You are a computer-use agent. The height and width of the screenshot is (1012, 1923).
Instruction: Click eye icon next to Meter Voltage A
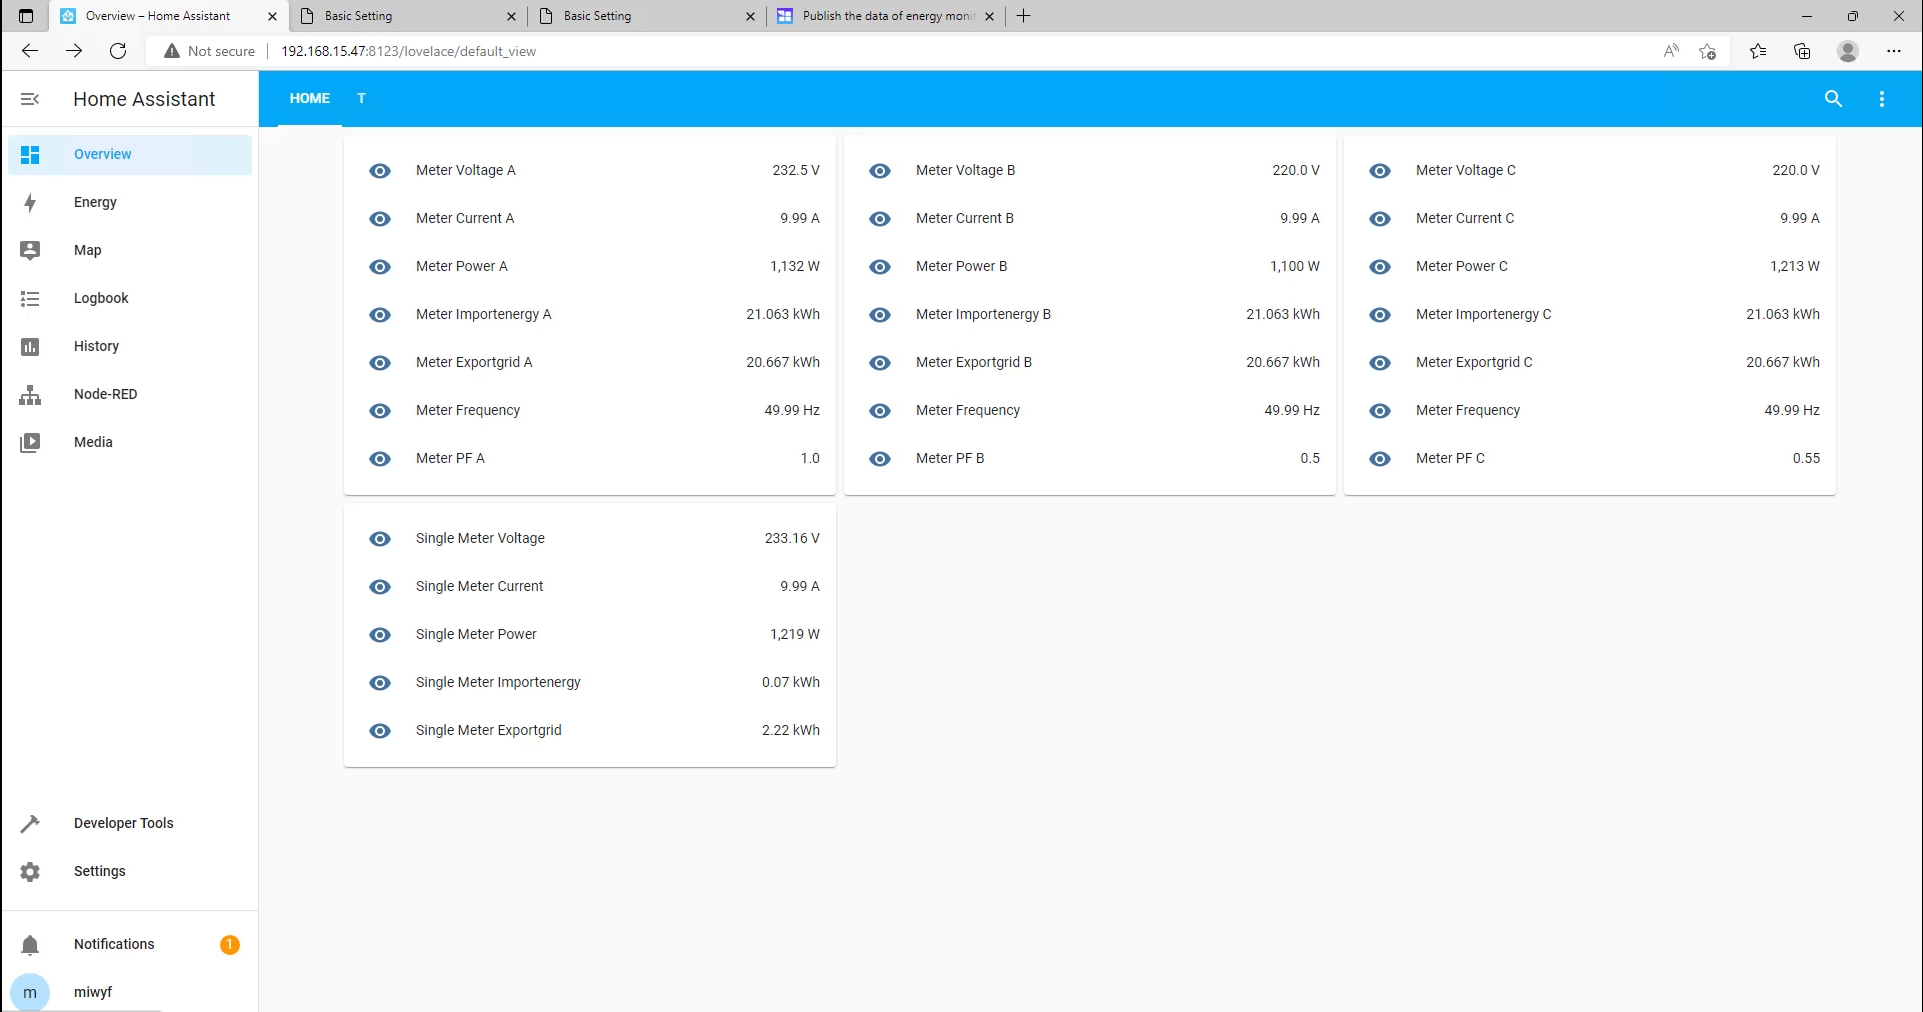380,171
